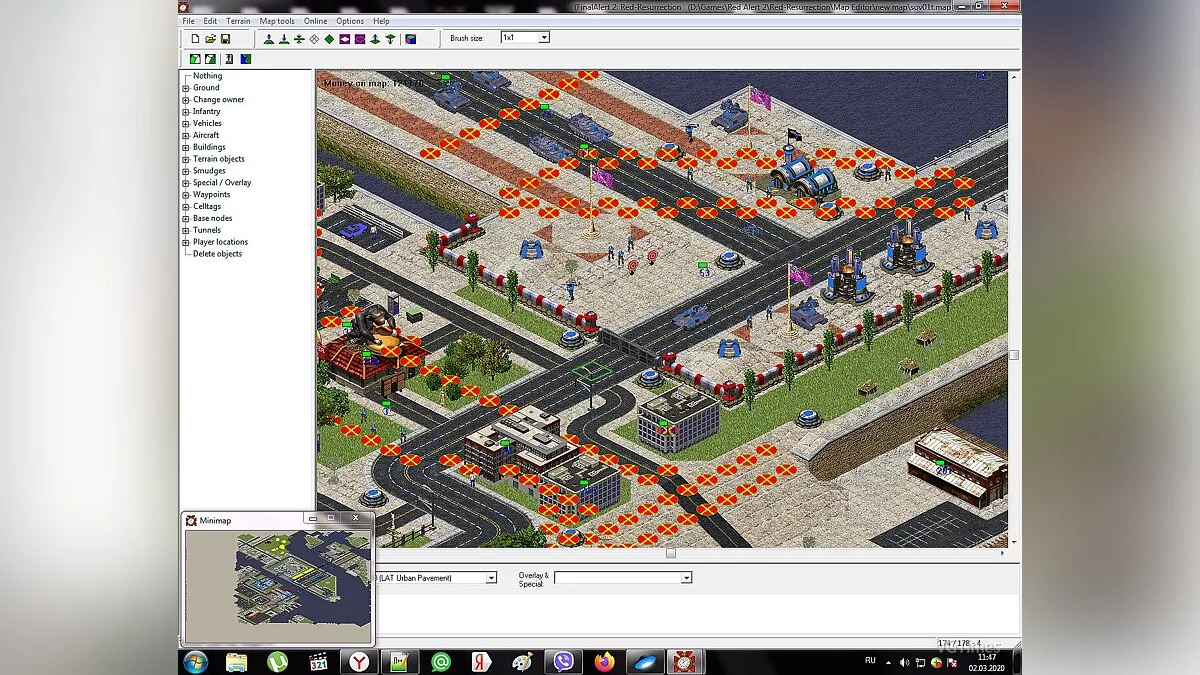Open the Terrain menu
1200x675 pixels.
(x=238, y=21)
